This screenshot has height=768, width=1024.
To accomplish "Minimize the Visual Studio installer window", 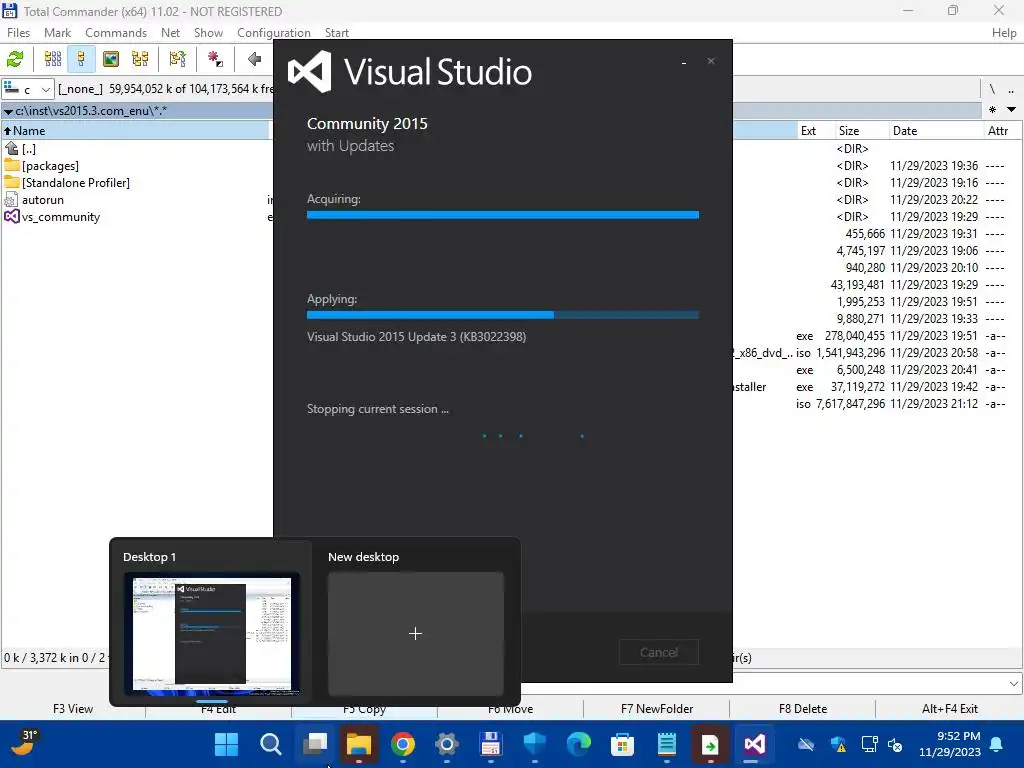I will pos(684,62).
